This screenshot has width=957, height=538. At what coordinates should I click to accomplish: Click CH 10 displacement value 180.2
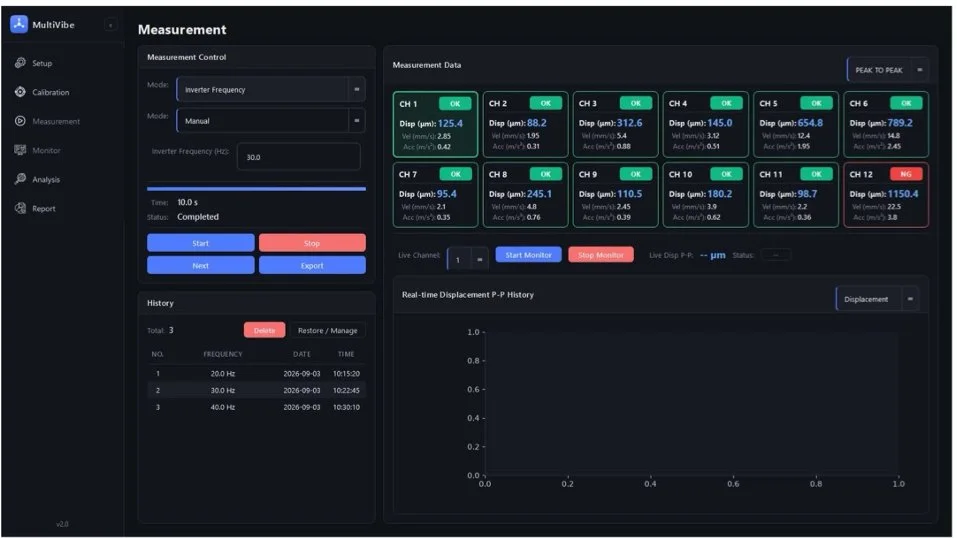coord(720,194)
